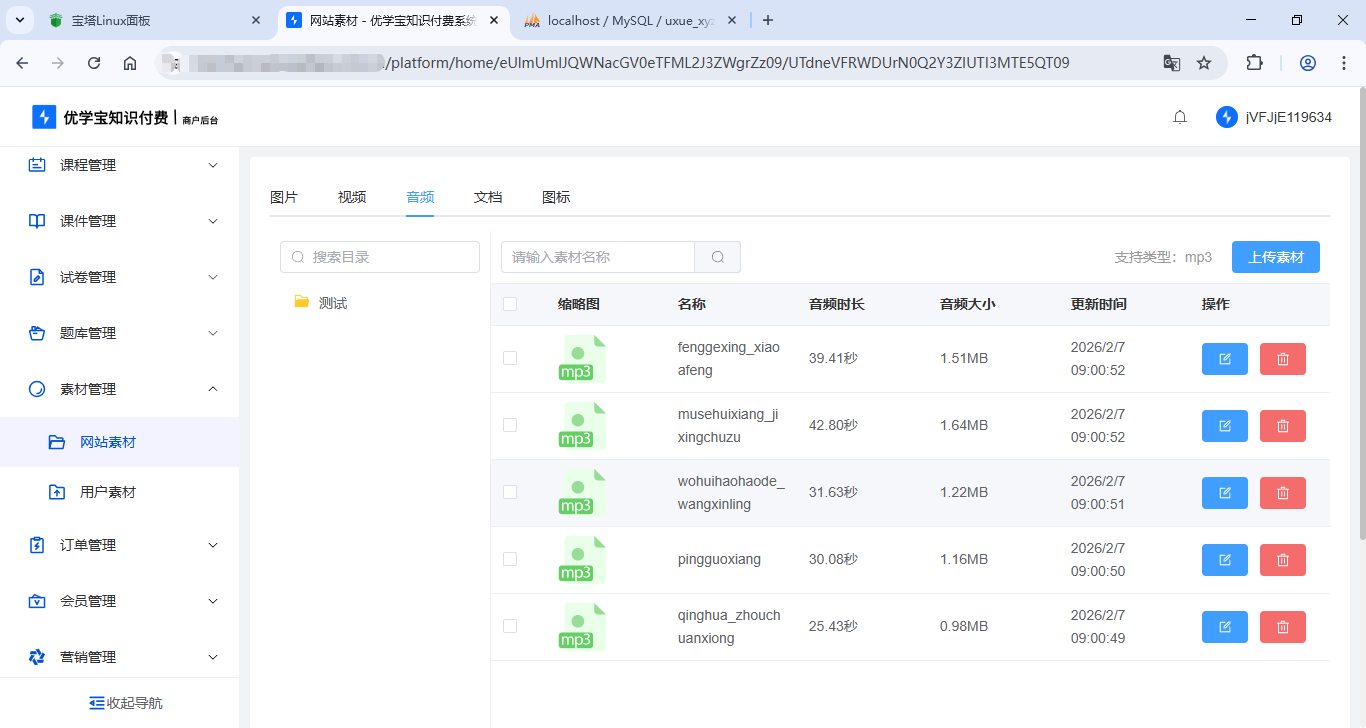
Task: Tick the select-all checkbox in the table header
Action: coord(510,304)
